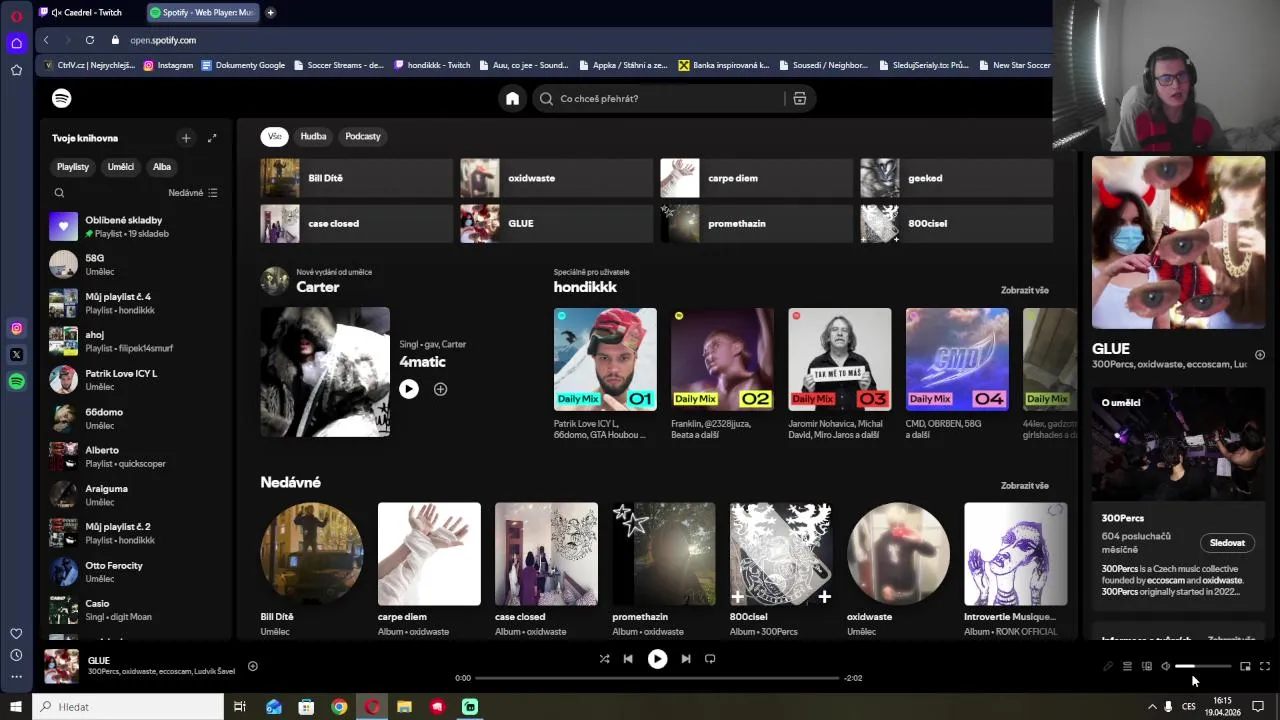Open Instagram bookmark

tap(168, 65)
